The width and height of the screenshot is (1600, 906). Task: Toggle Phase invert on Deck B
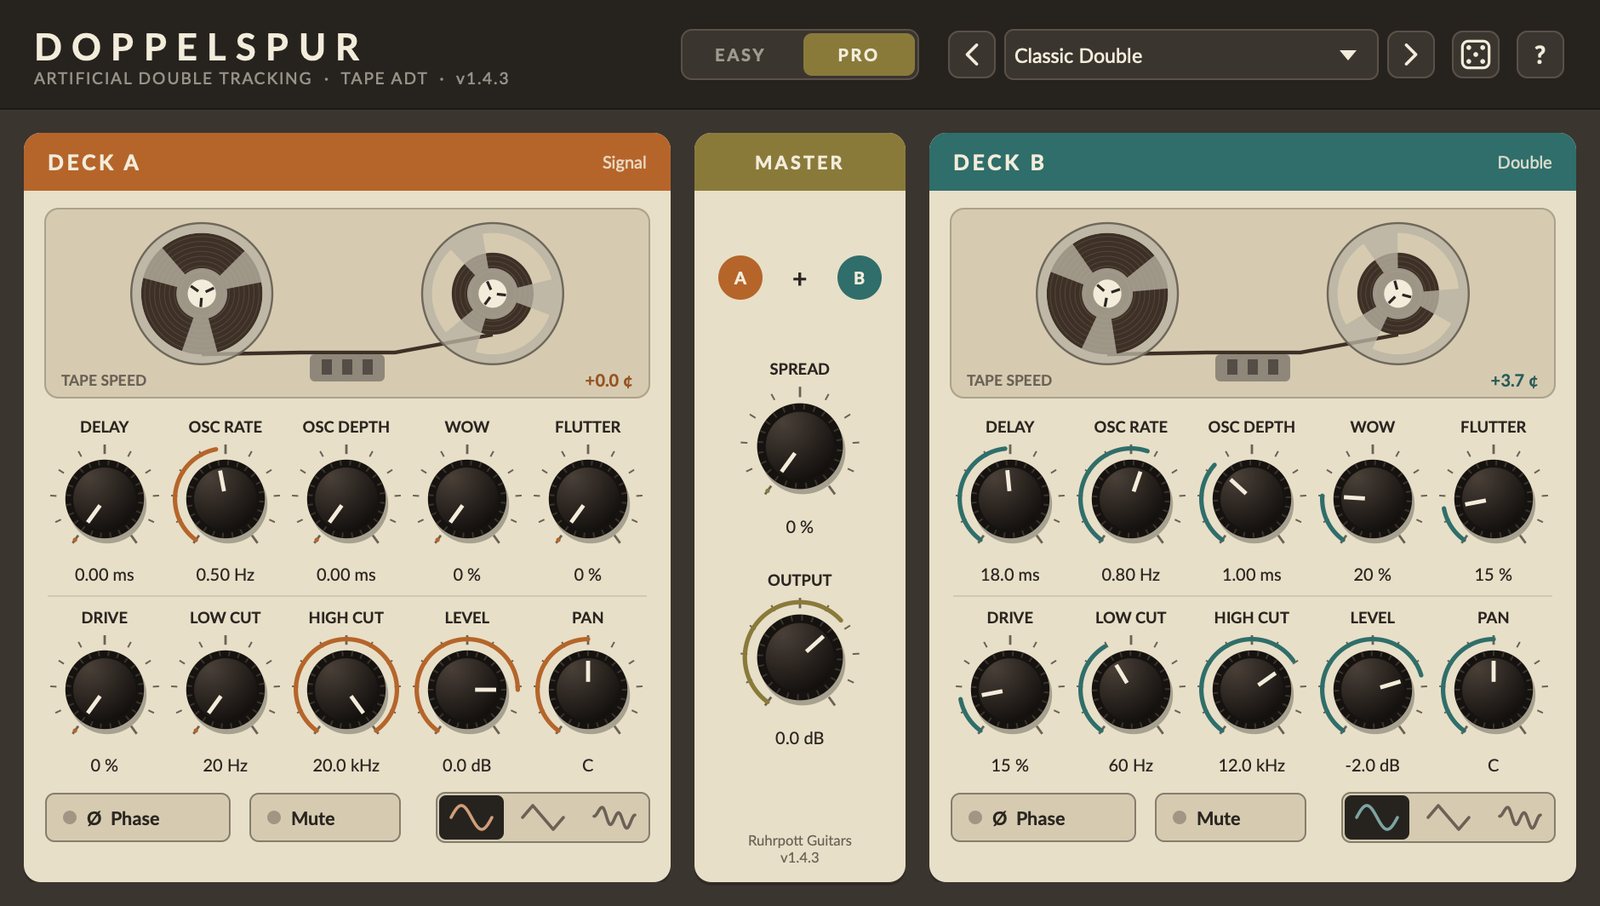[x=1043, y=818]
